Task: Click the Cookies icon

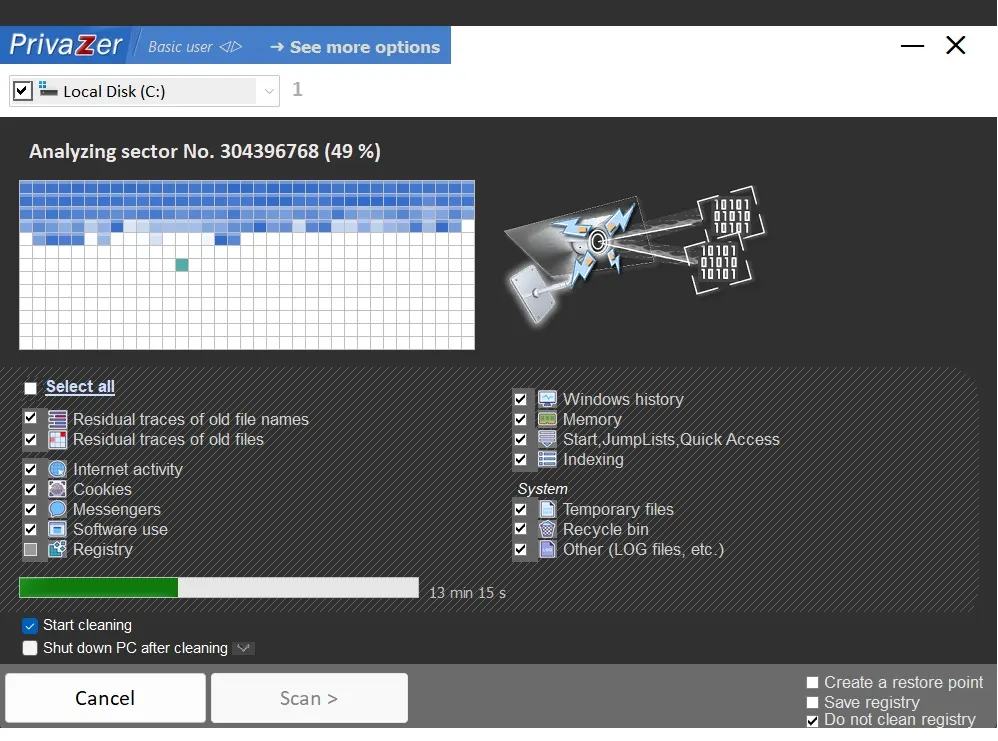Action: coord(57,489)
